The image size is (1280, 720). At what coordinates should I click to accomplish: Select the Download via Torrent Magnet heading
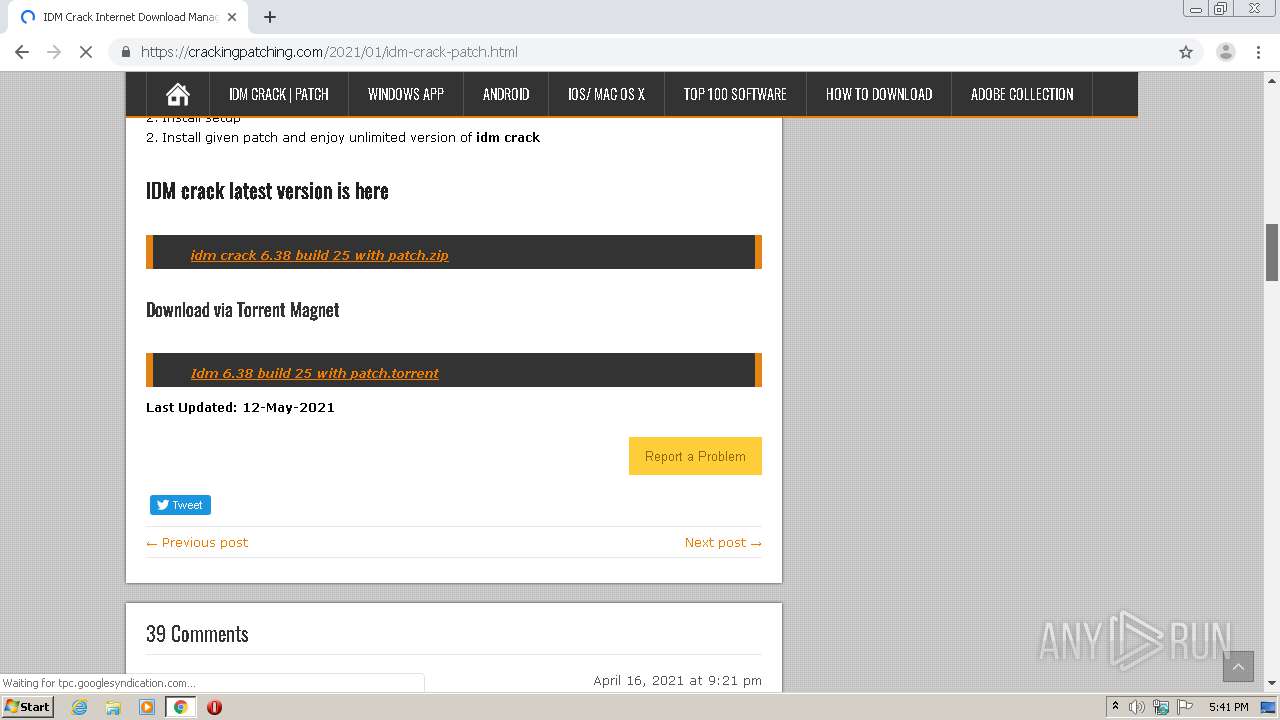(242, 310)
